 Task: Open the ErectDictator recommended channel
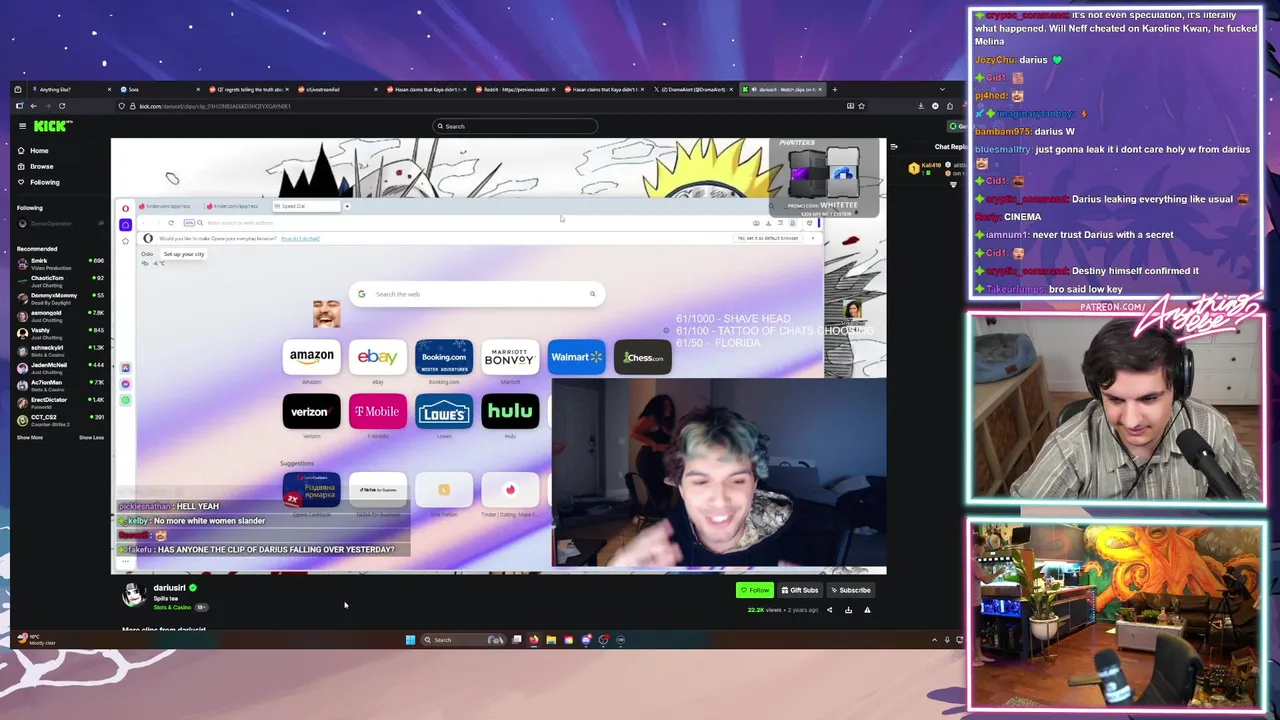tap(60, 402)
